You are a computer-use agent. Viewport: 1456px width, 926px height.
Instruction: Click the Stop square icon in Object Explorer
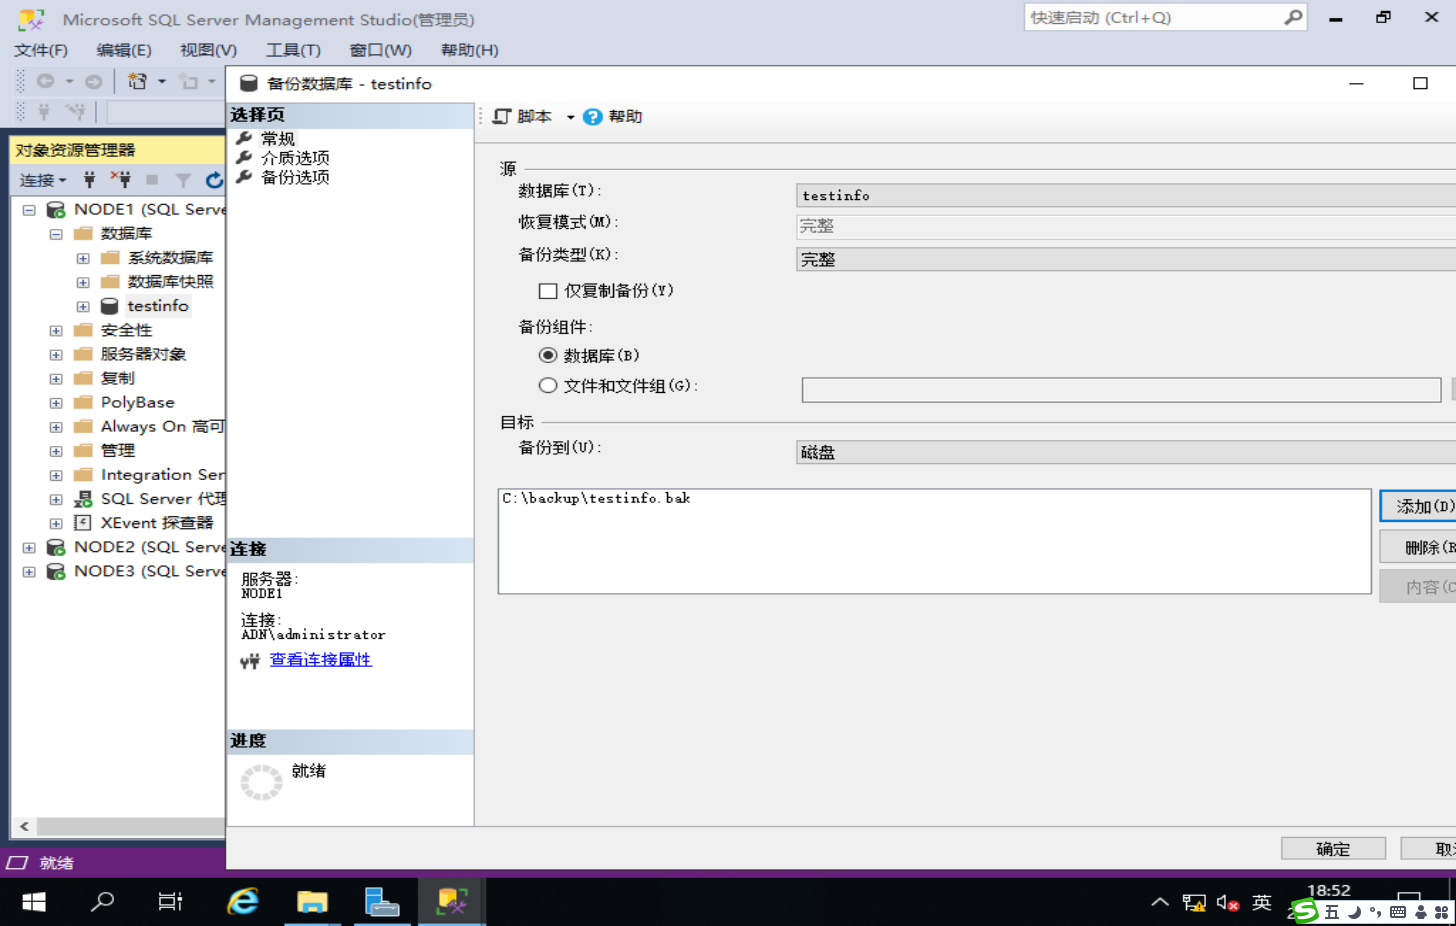tap(152, 180)
